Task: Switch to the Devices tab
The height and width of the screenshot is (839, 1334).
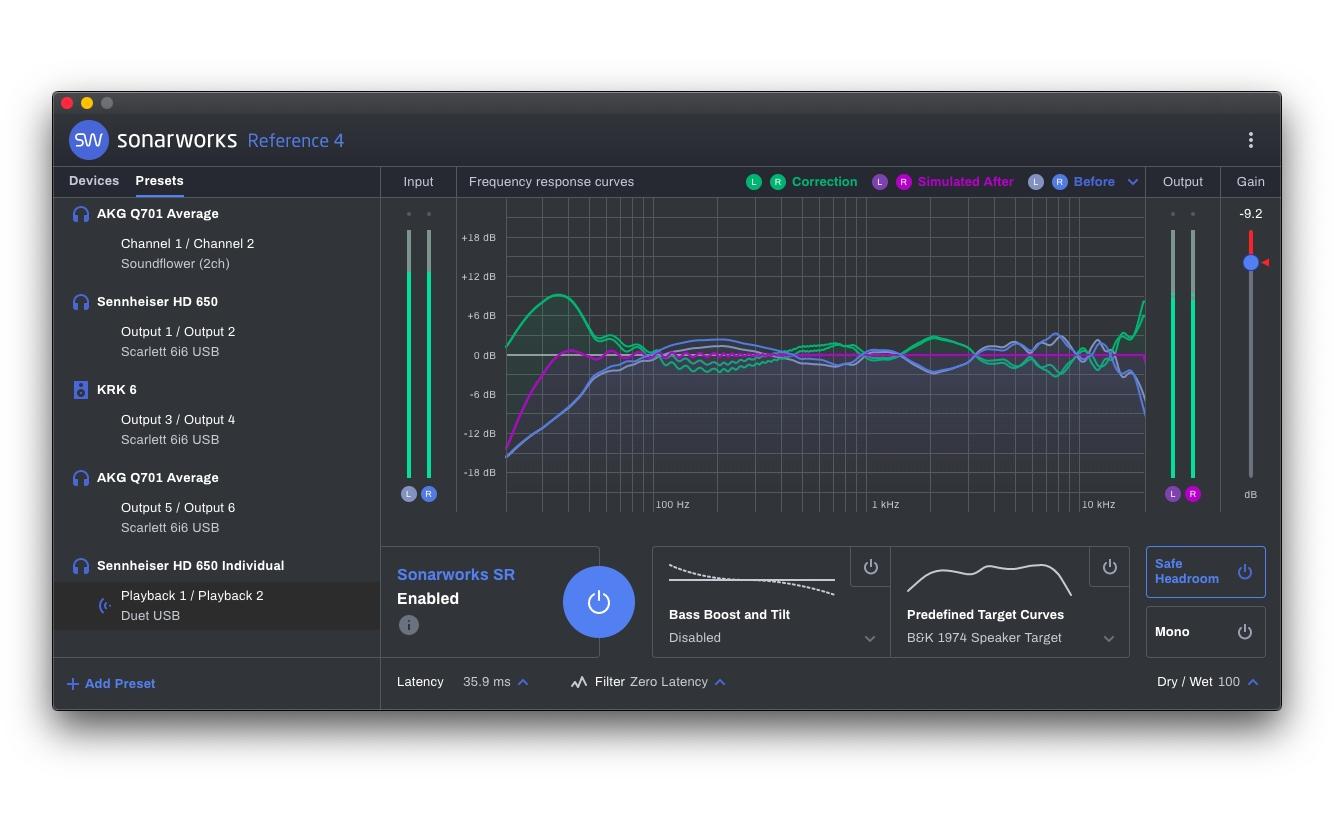Action: 94,181
